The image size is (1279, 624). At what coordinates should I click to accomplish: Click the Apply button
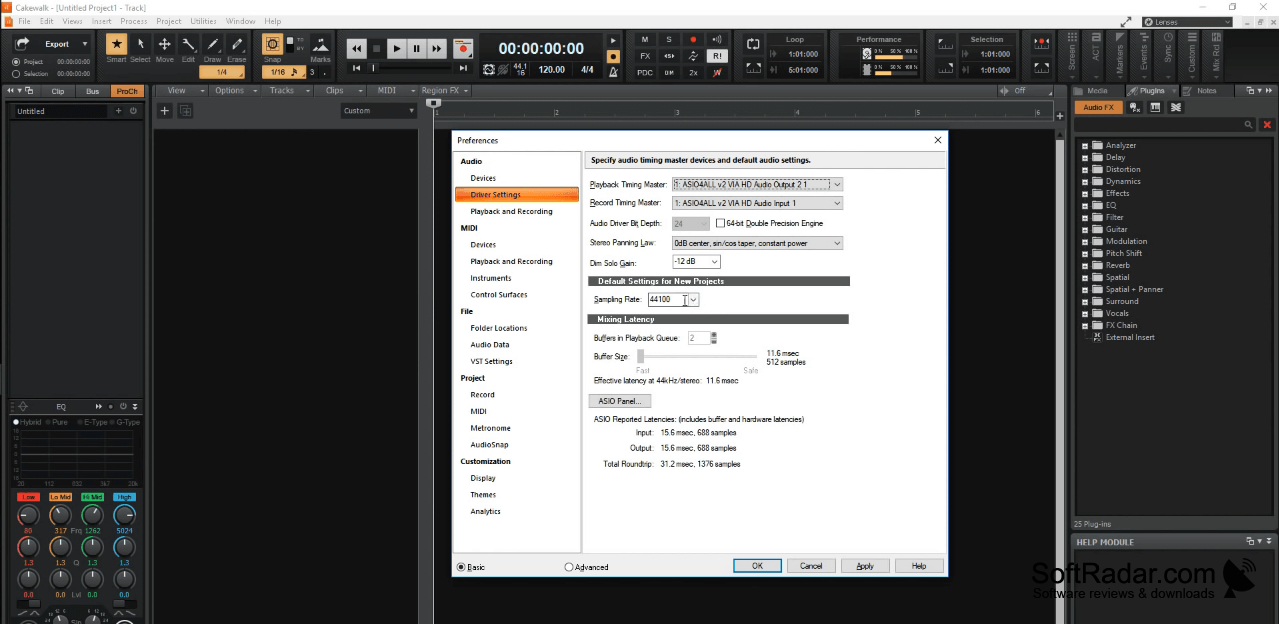[x=865, y=566]
